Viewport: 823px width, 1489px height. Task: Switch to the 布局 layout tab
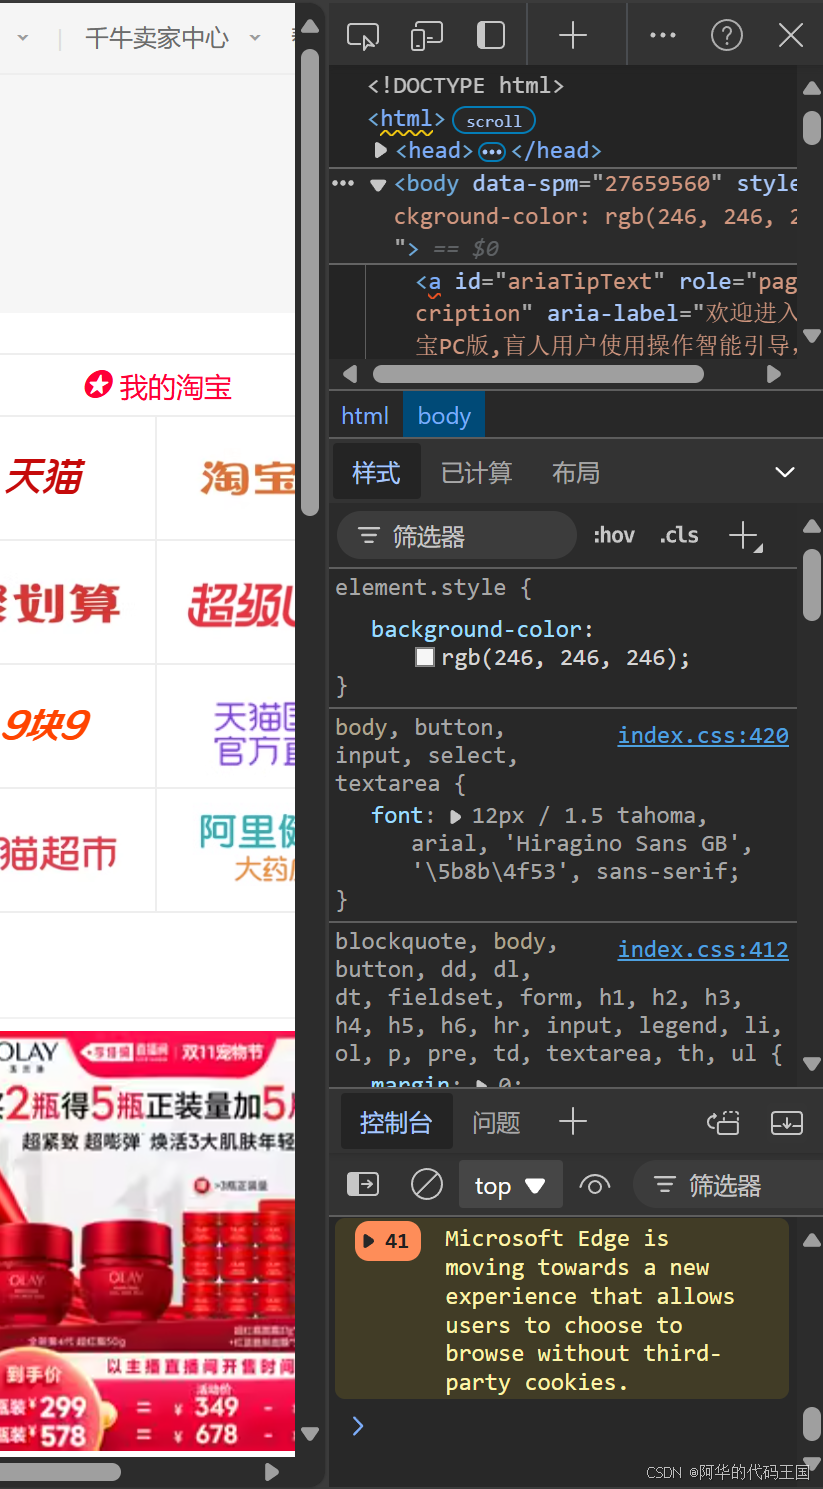point(576,473)
